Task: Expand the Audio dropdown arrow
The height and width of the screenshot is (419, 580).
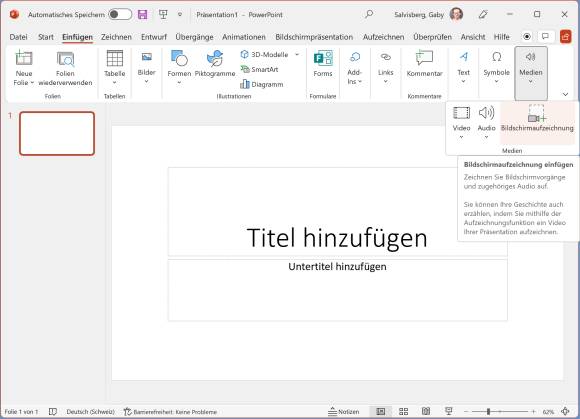Action: pyautogui.click(x=486, y=137)
